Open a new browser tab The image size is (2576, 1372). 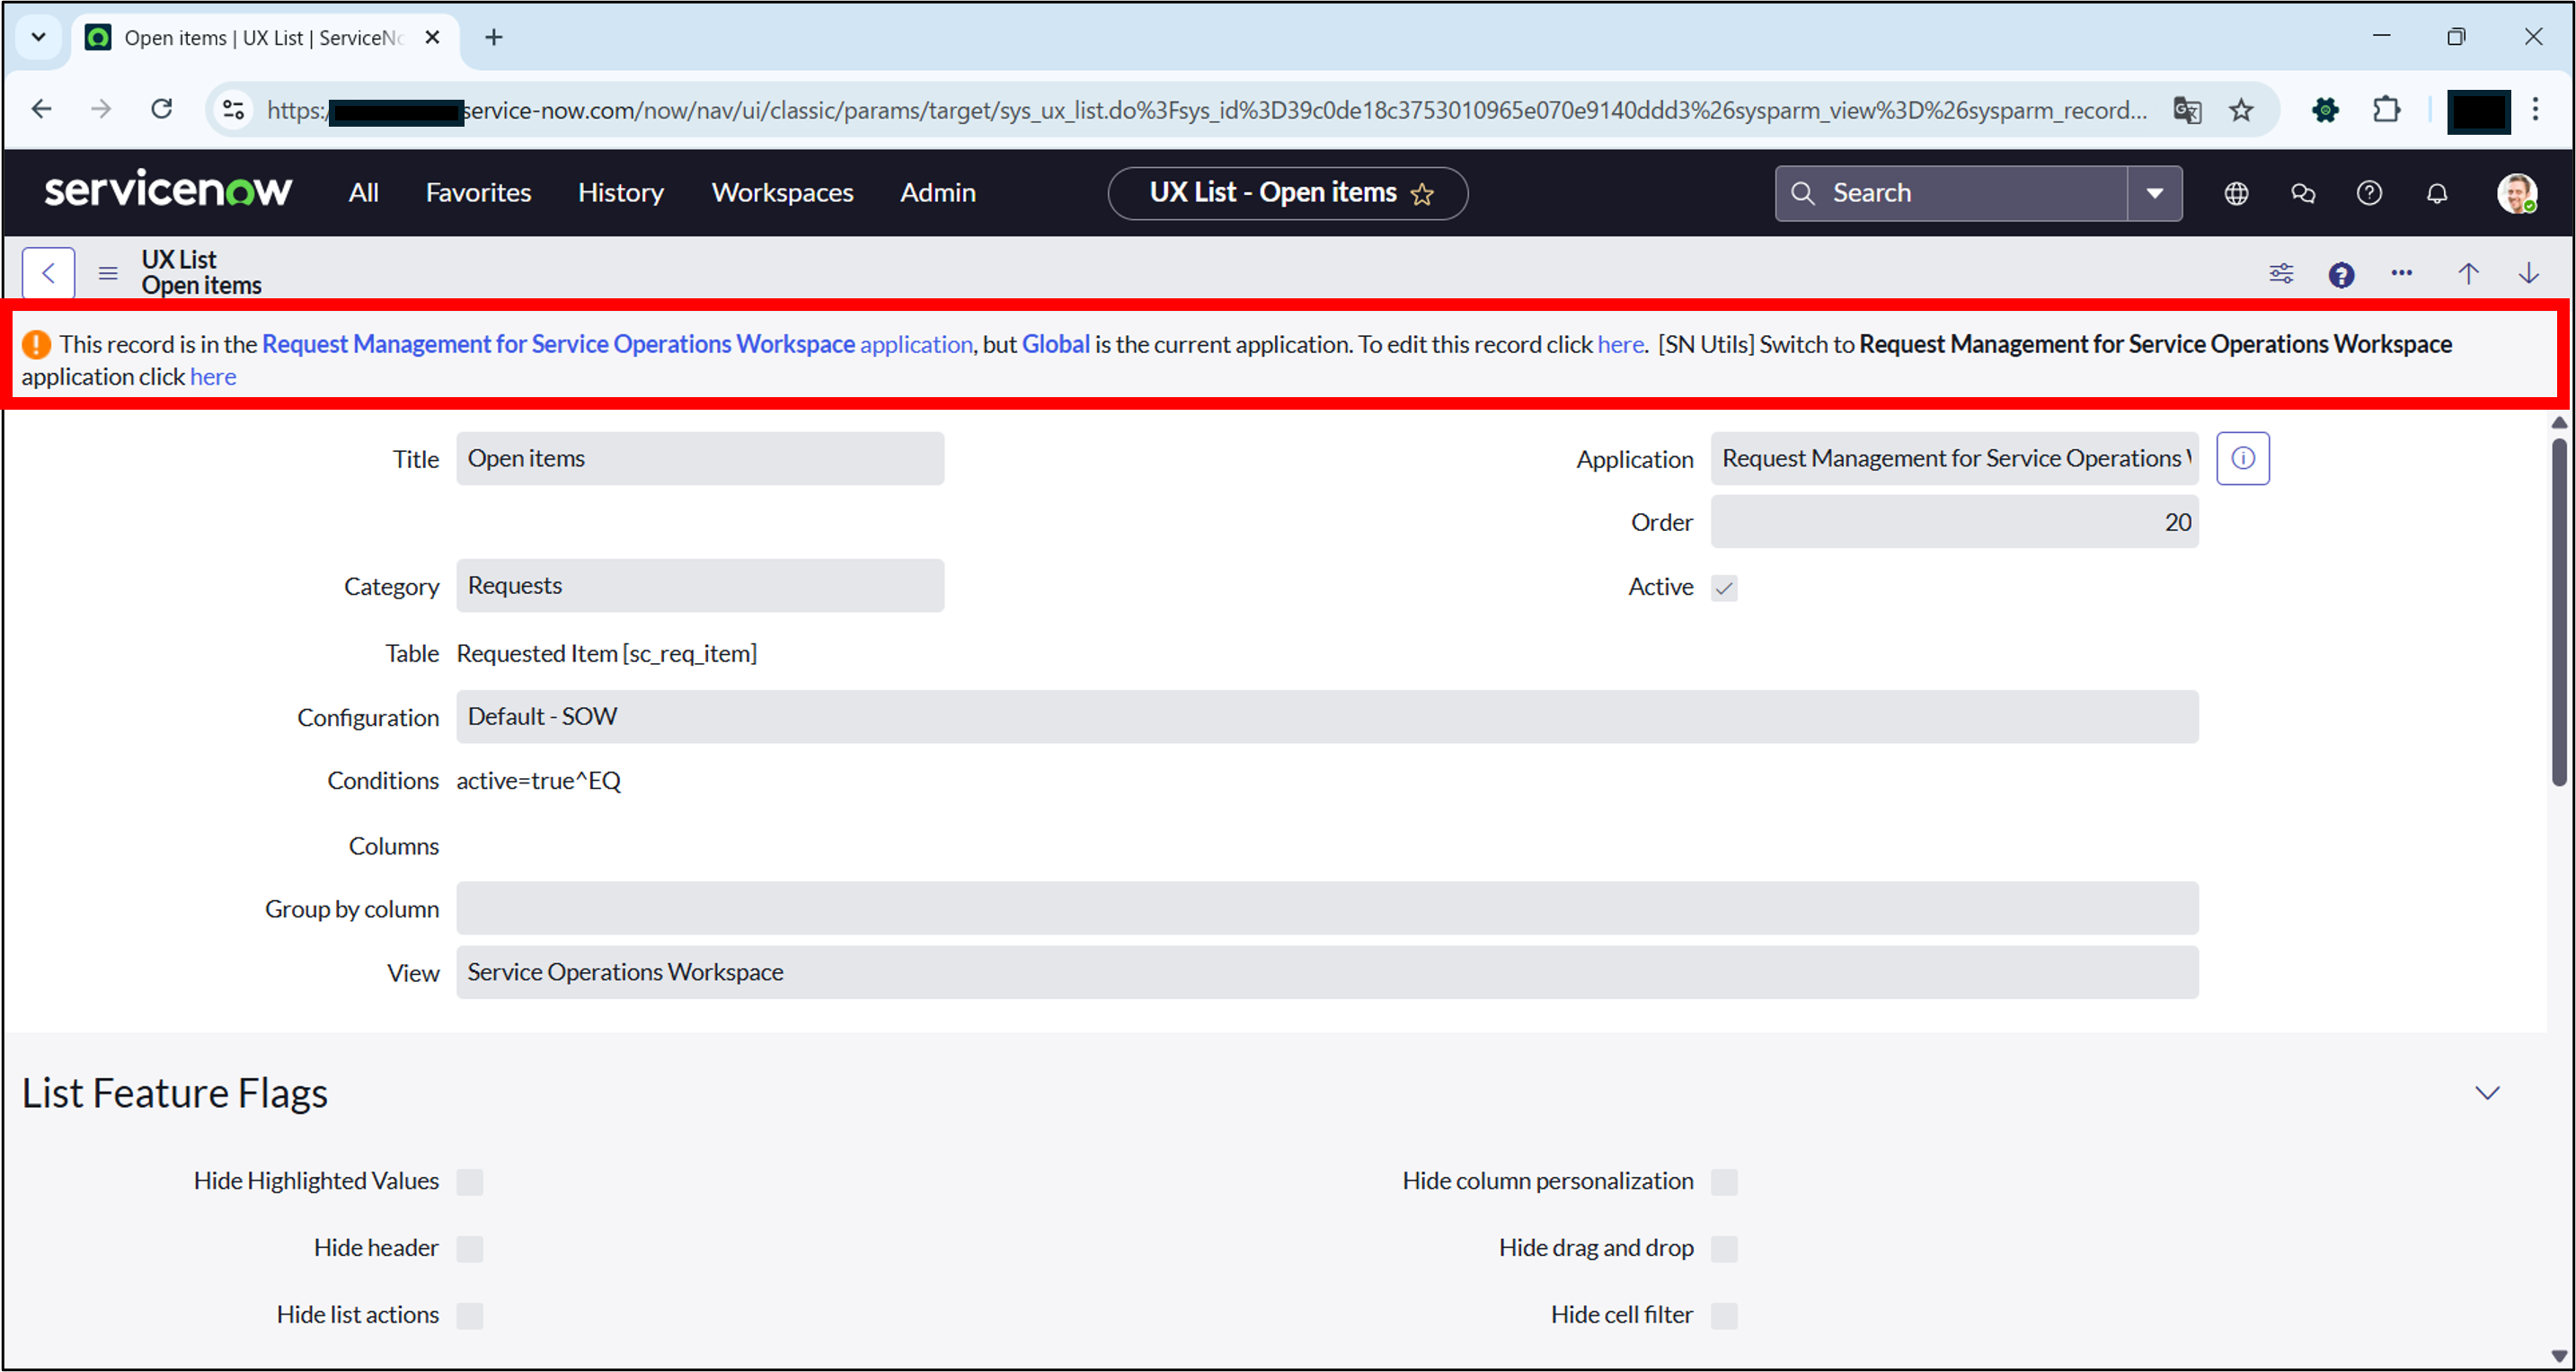click(493, 37)
